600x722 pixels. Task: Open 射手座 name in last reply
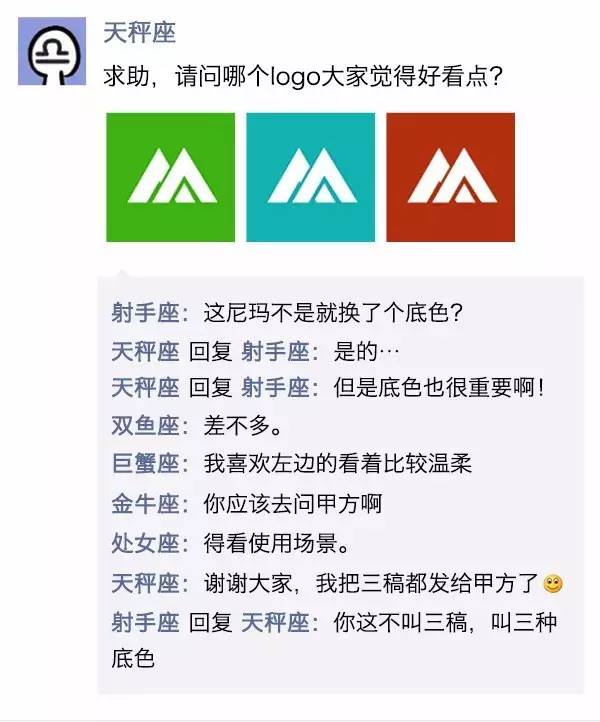tap(145, 623)
